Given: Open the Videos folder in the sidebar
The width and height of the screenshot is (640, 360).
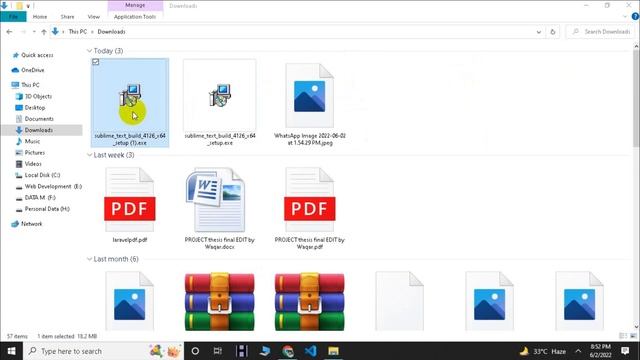Looking at the screenshot, I should pos(33,164).
